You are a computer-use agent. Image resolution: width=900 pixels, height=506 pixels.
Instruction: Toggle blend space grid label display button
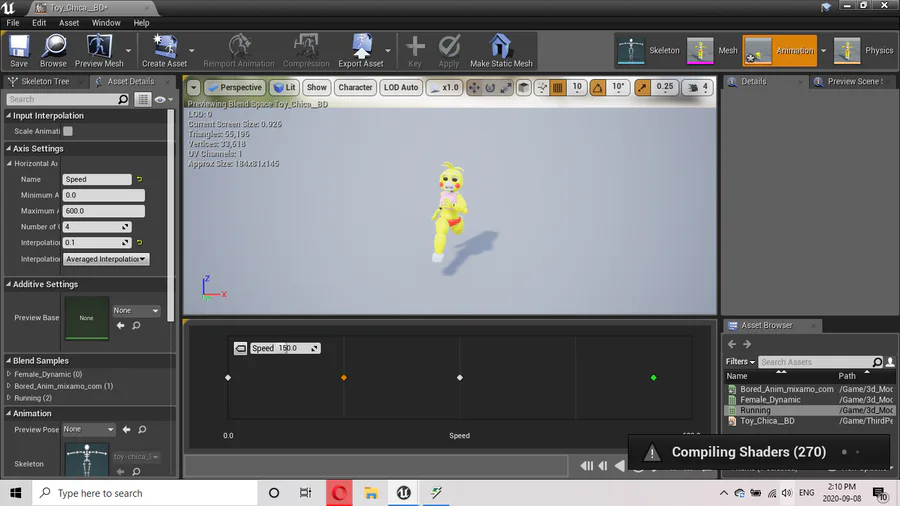point(240,348)
